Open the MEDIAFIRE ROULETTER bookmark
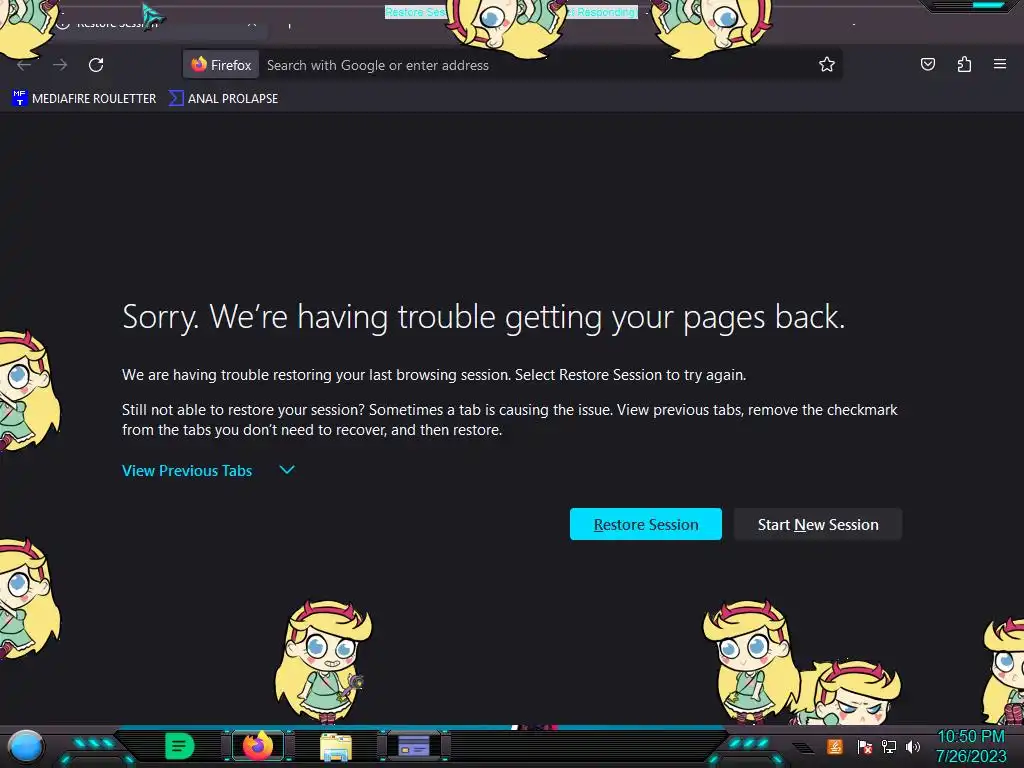The height and width of the screenshot is (768, 1024). pos(84,99)
